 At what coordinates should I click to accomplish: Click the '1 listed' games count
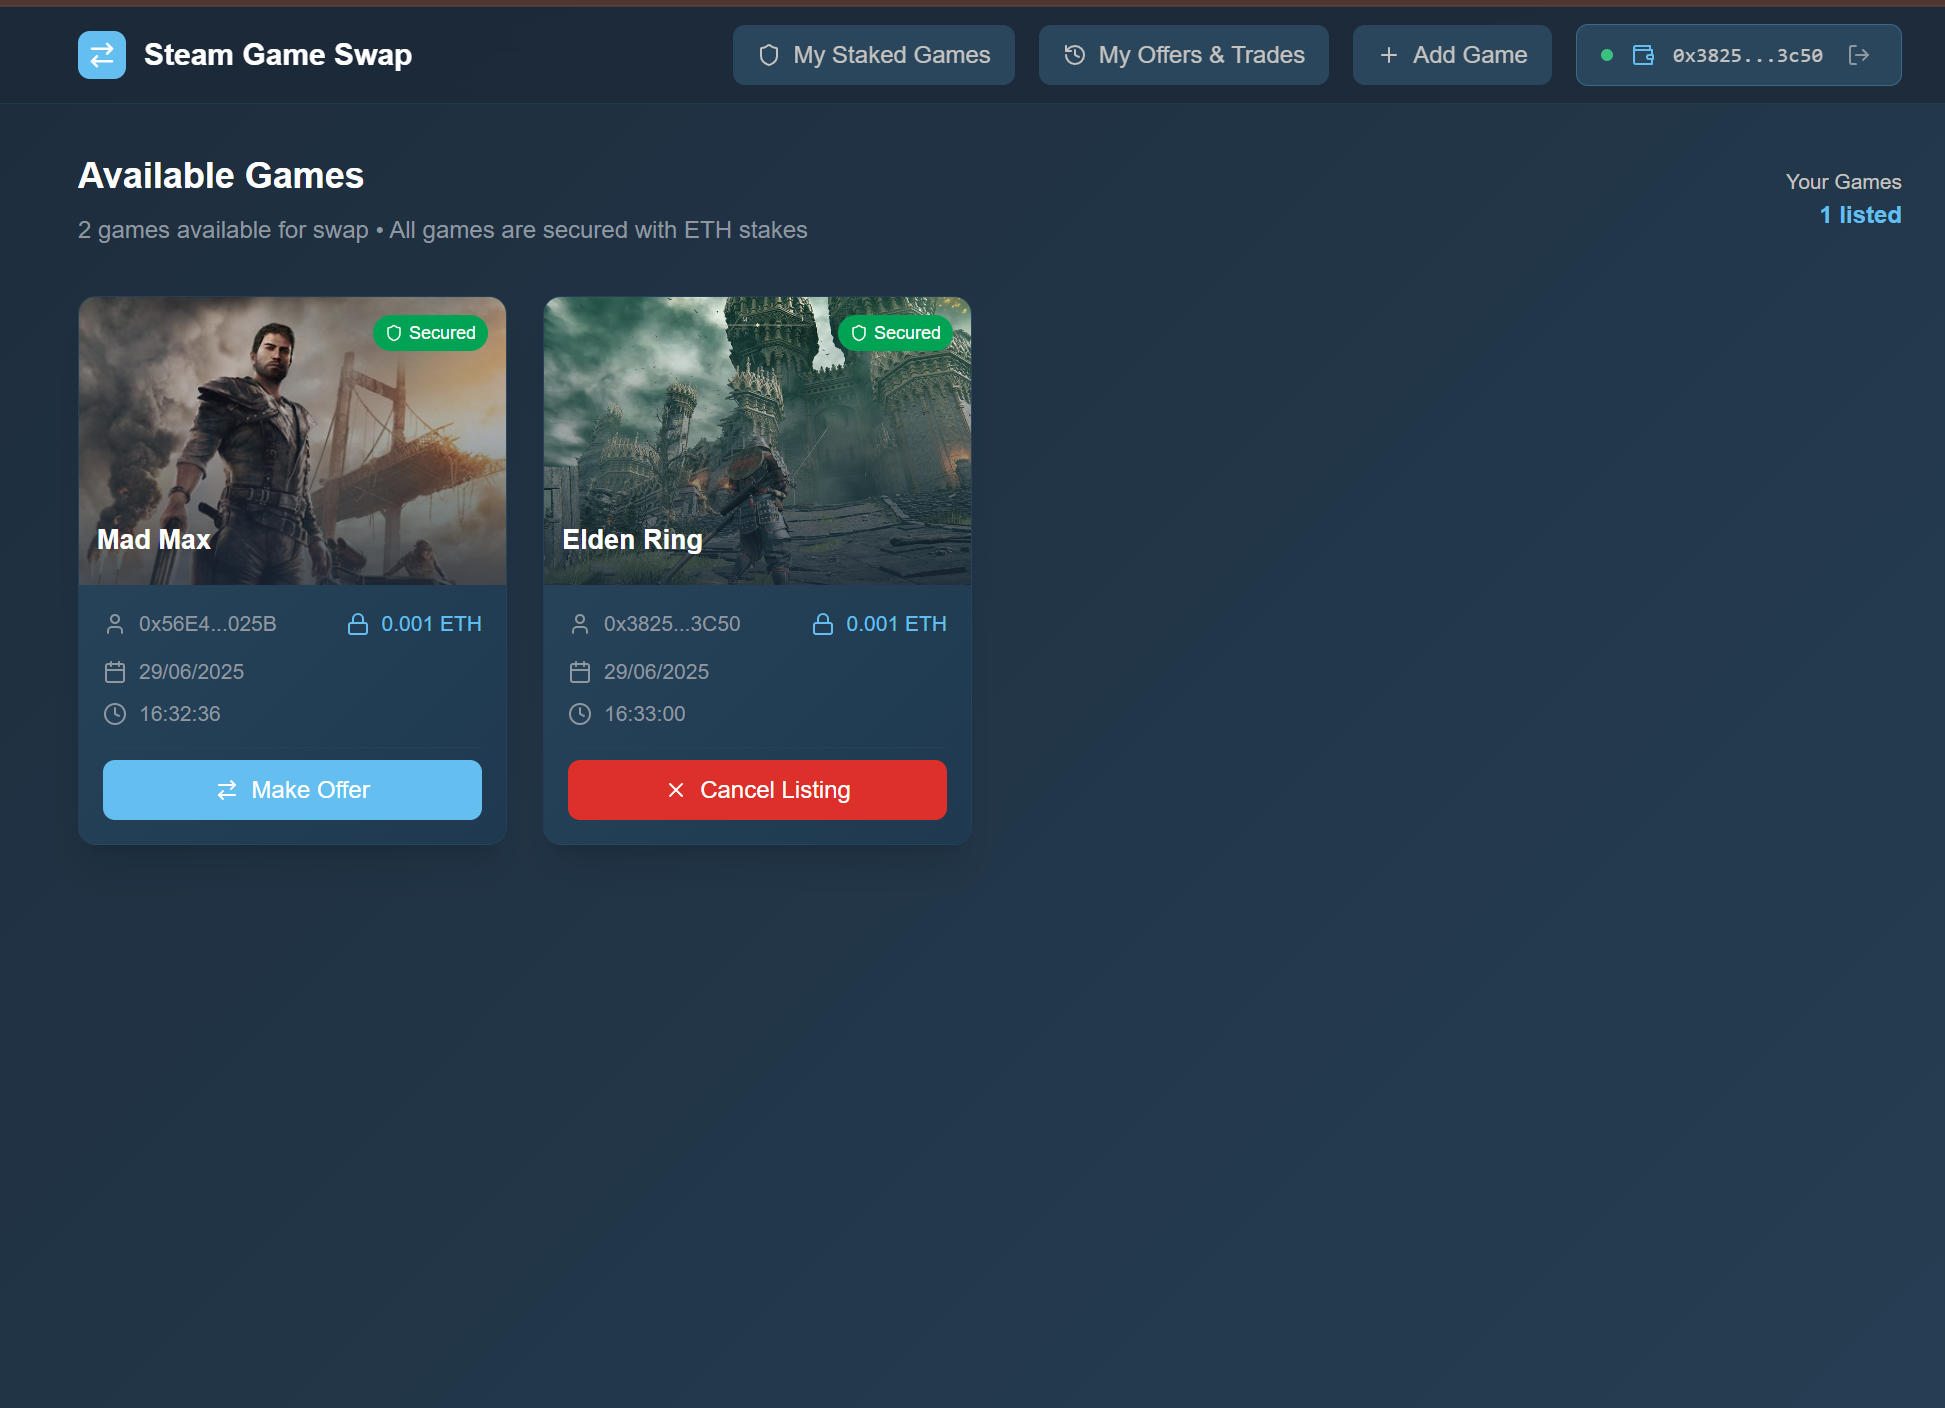[1860, 215]
